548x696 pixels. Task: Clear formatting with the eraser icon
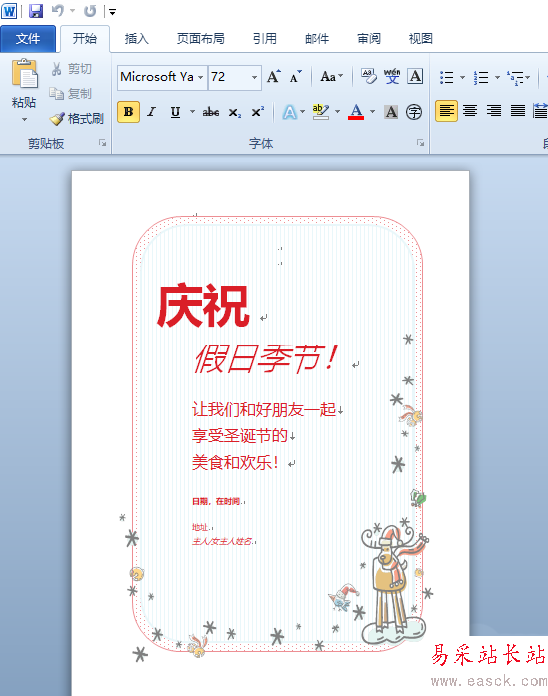[369, 77]
